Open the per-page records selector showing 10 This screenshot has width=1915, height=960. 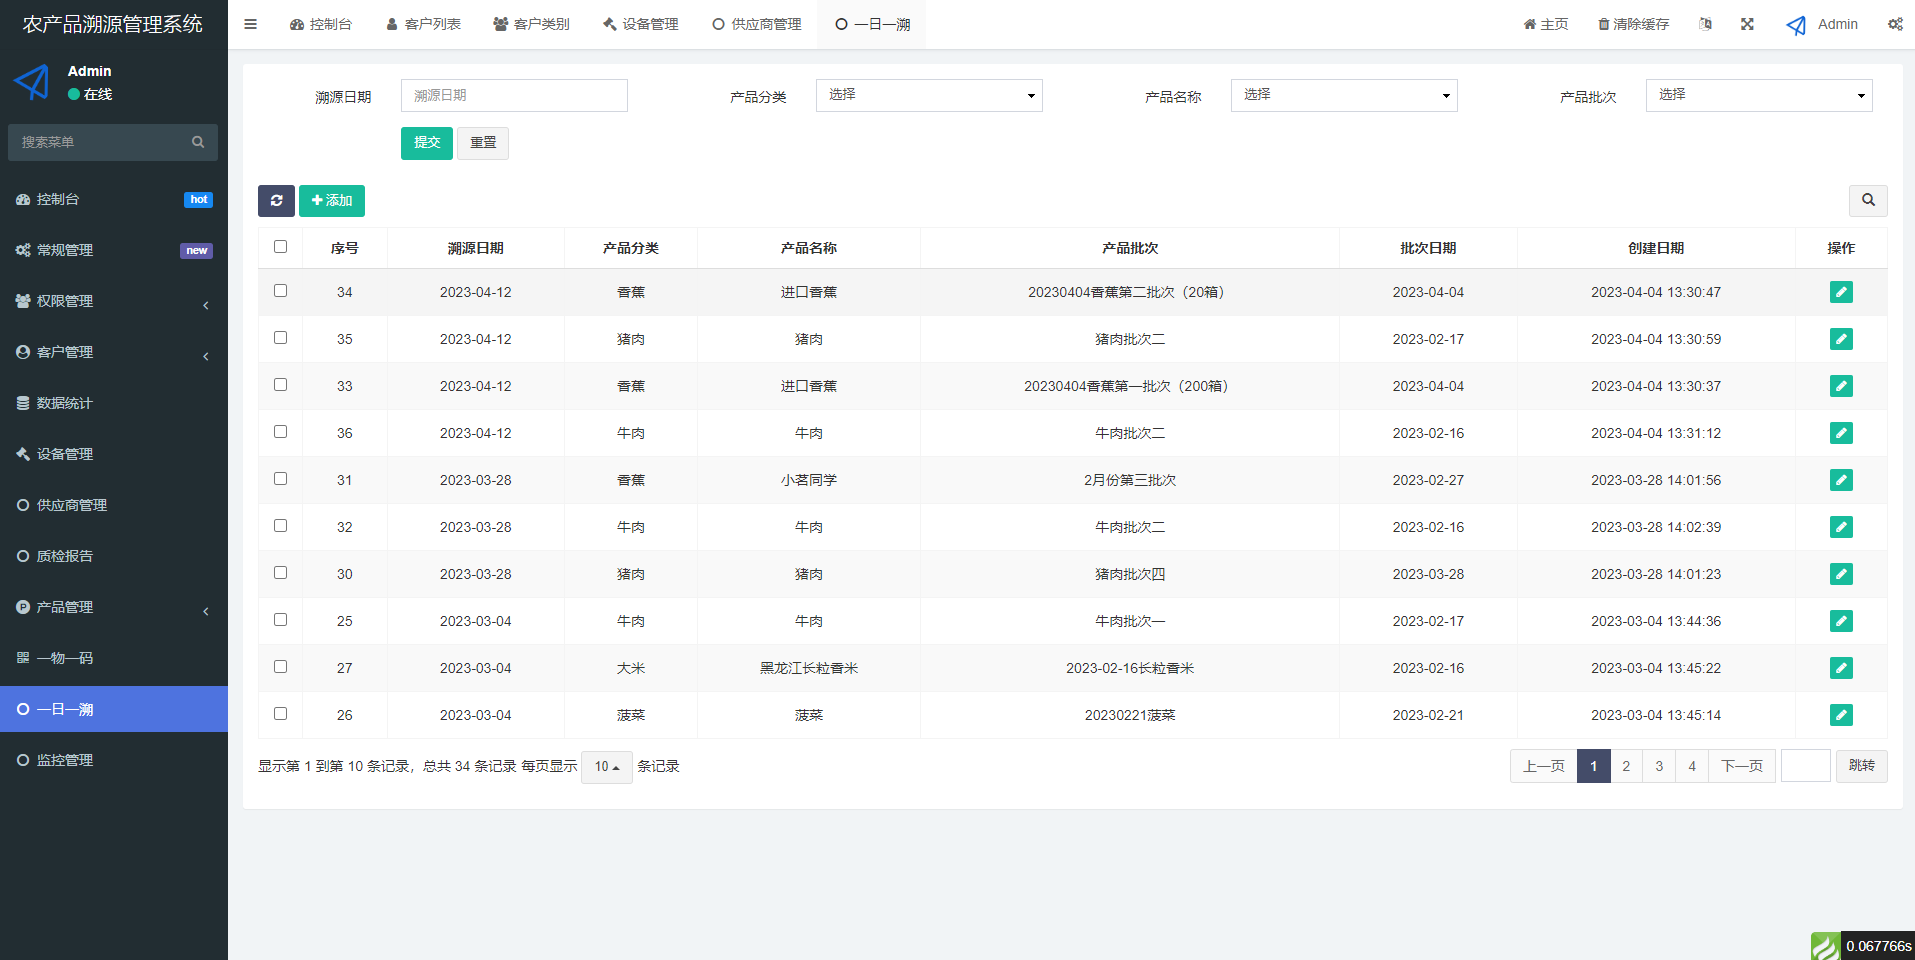(x=605, y=766)
